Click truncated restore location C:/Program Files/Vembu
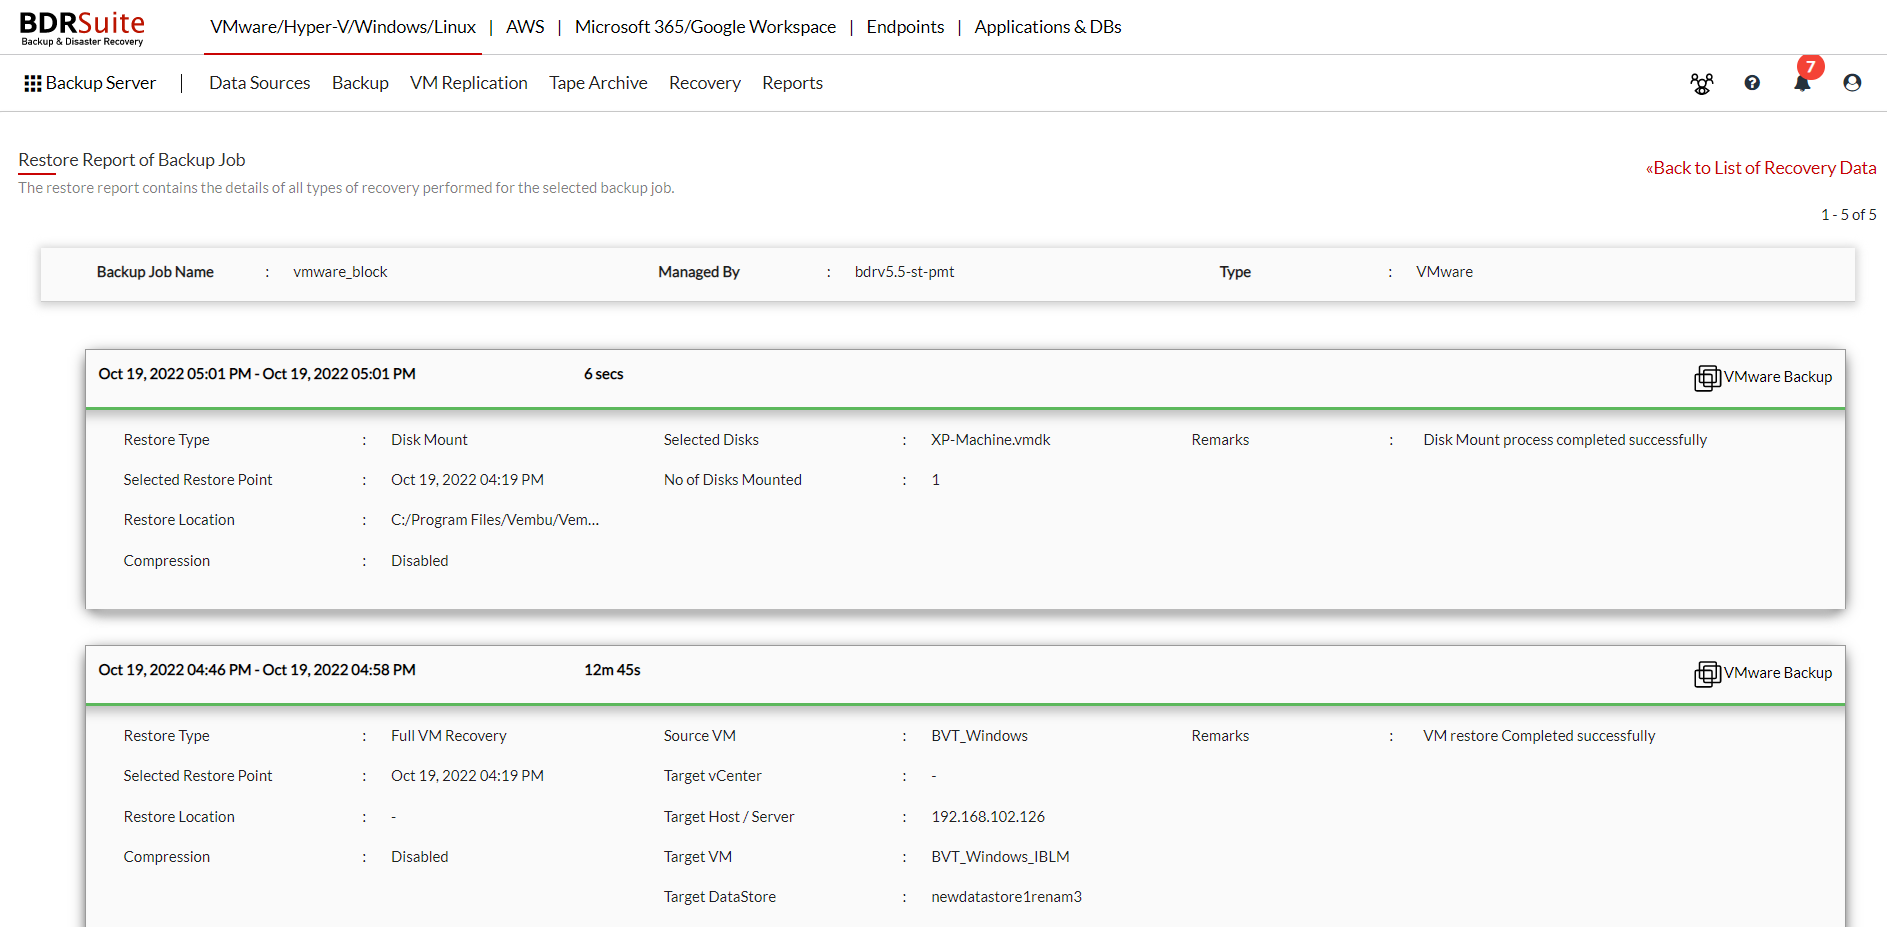This screenshot has height=927, width=1887. pos(495,520)
